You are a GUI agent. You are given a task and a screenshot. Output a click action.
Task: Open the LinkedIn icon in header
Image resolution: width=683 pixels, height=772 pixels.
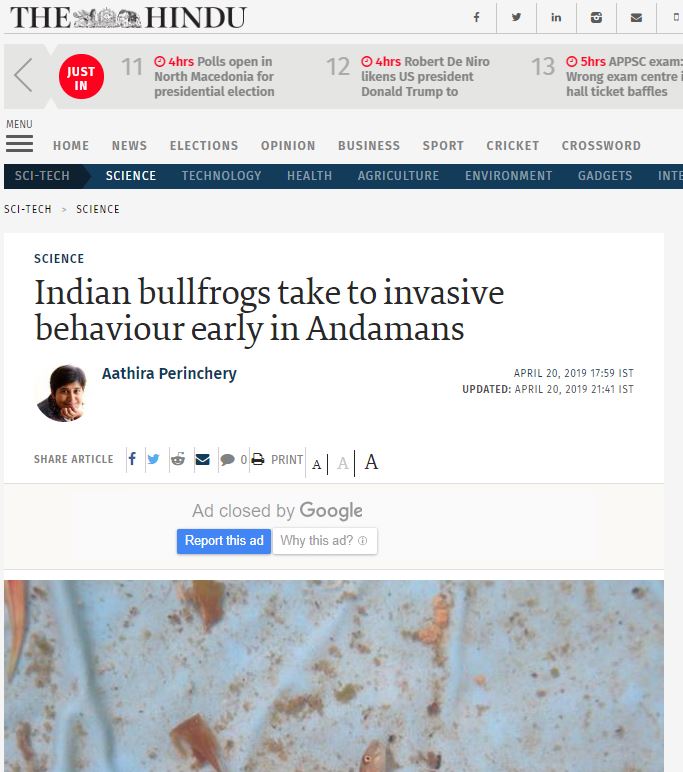pyautogui.click(x=556, y=18)
